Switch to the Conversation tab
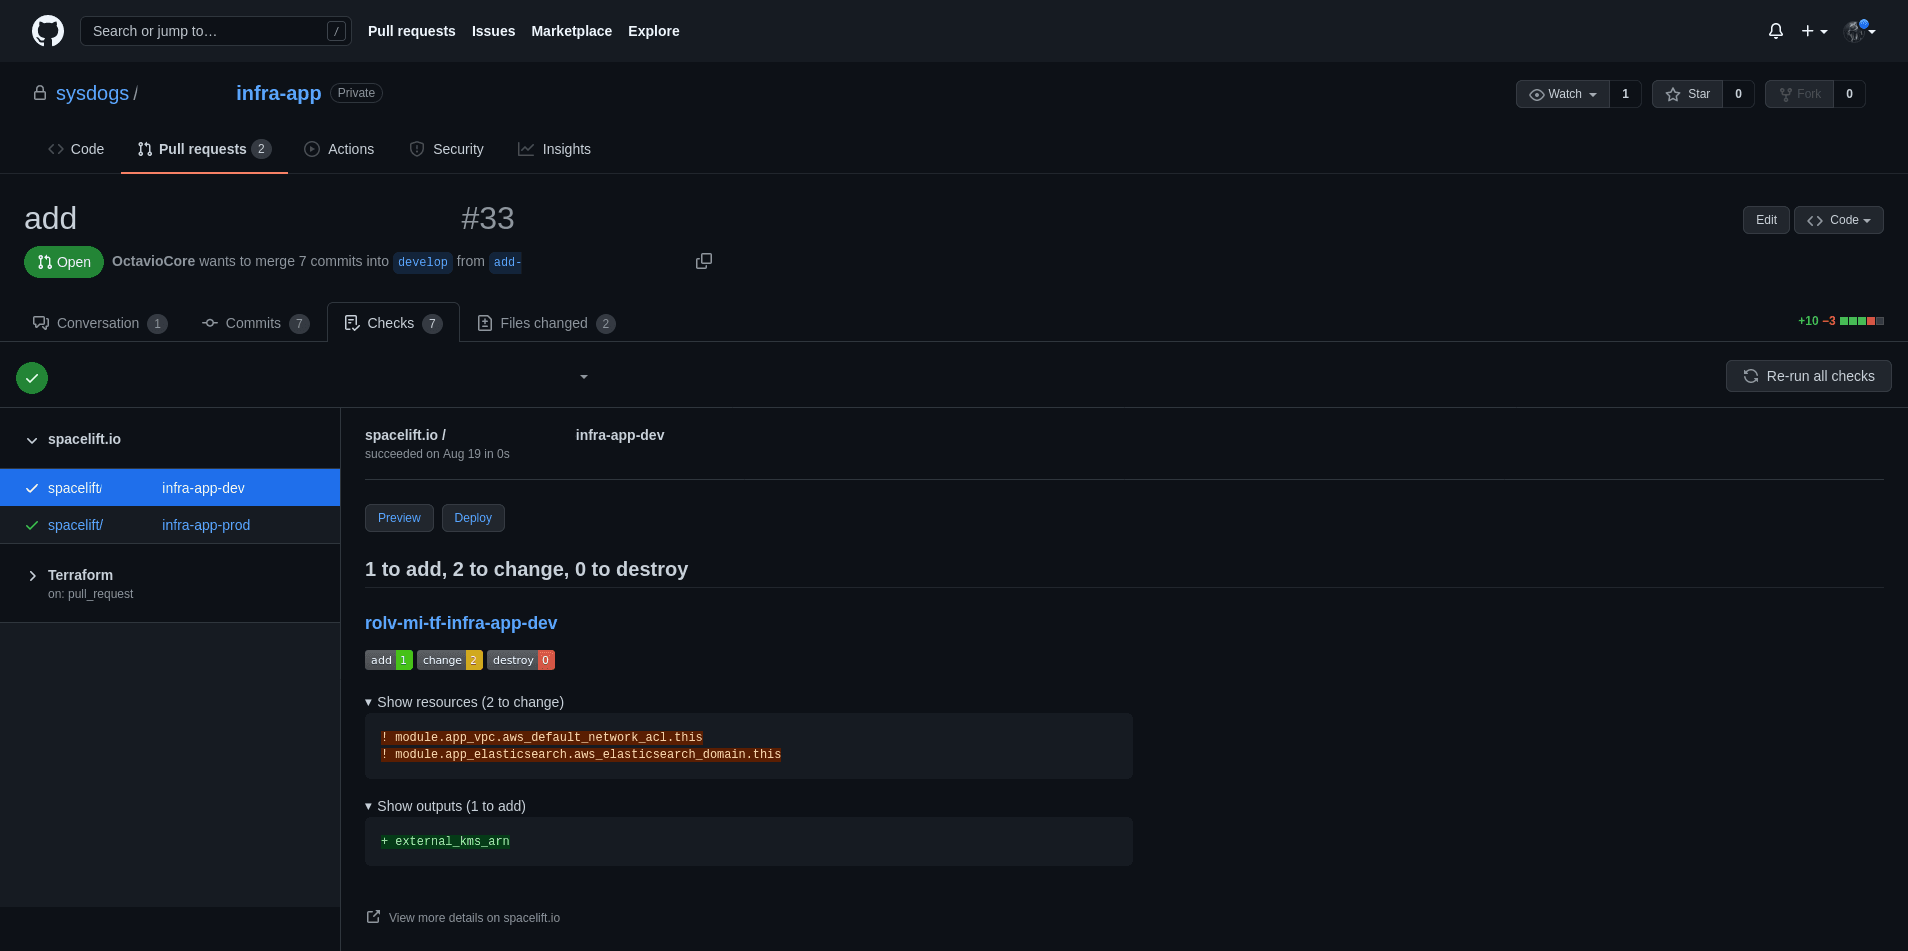Viewport: 1908px width, 951px height. 100,323
